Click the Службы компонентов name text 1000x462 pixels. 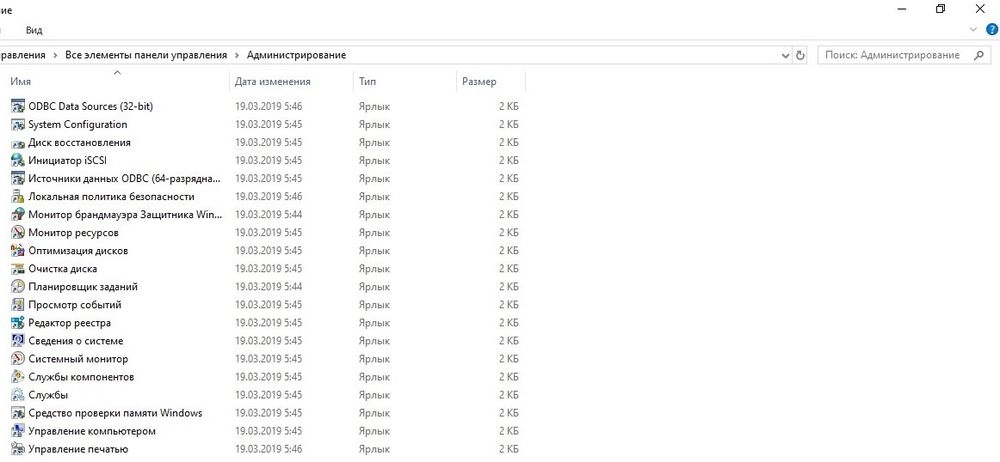pyautogui.click(x=81, y=377)
